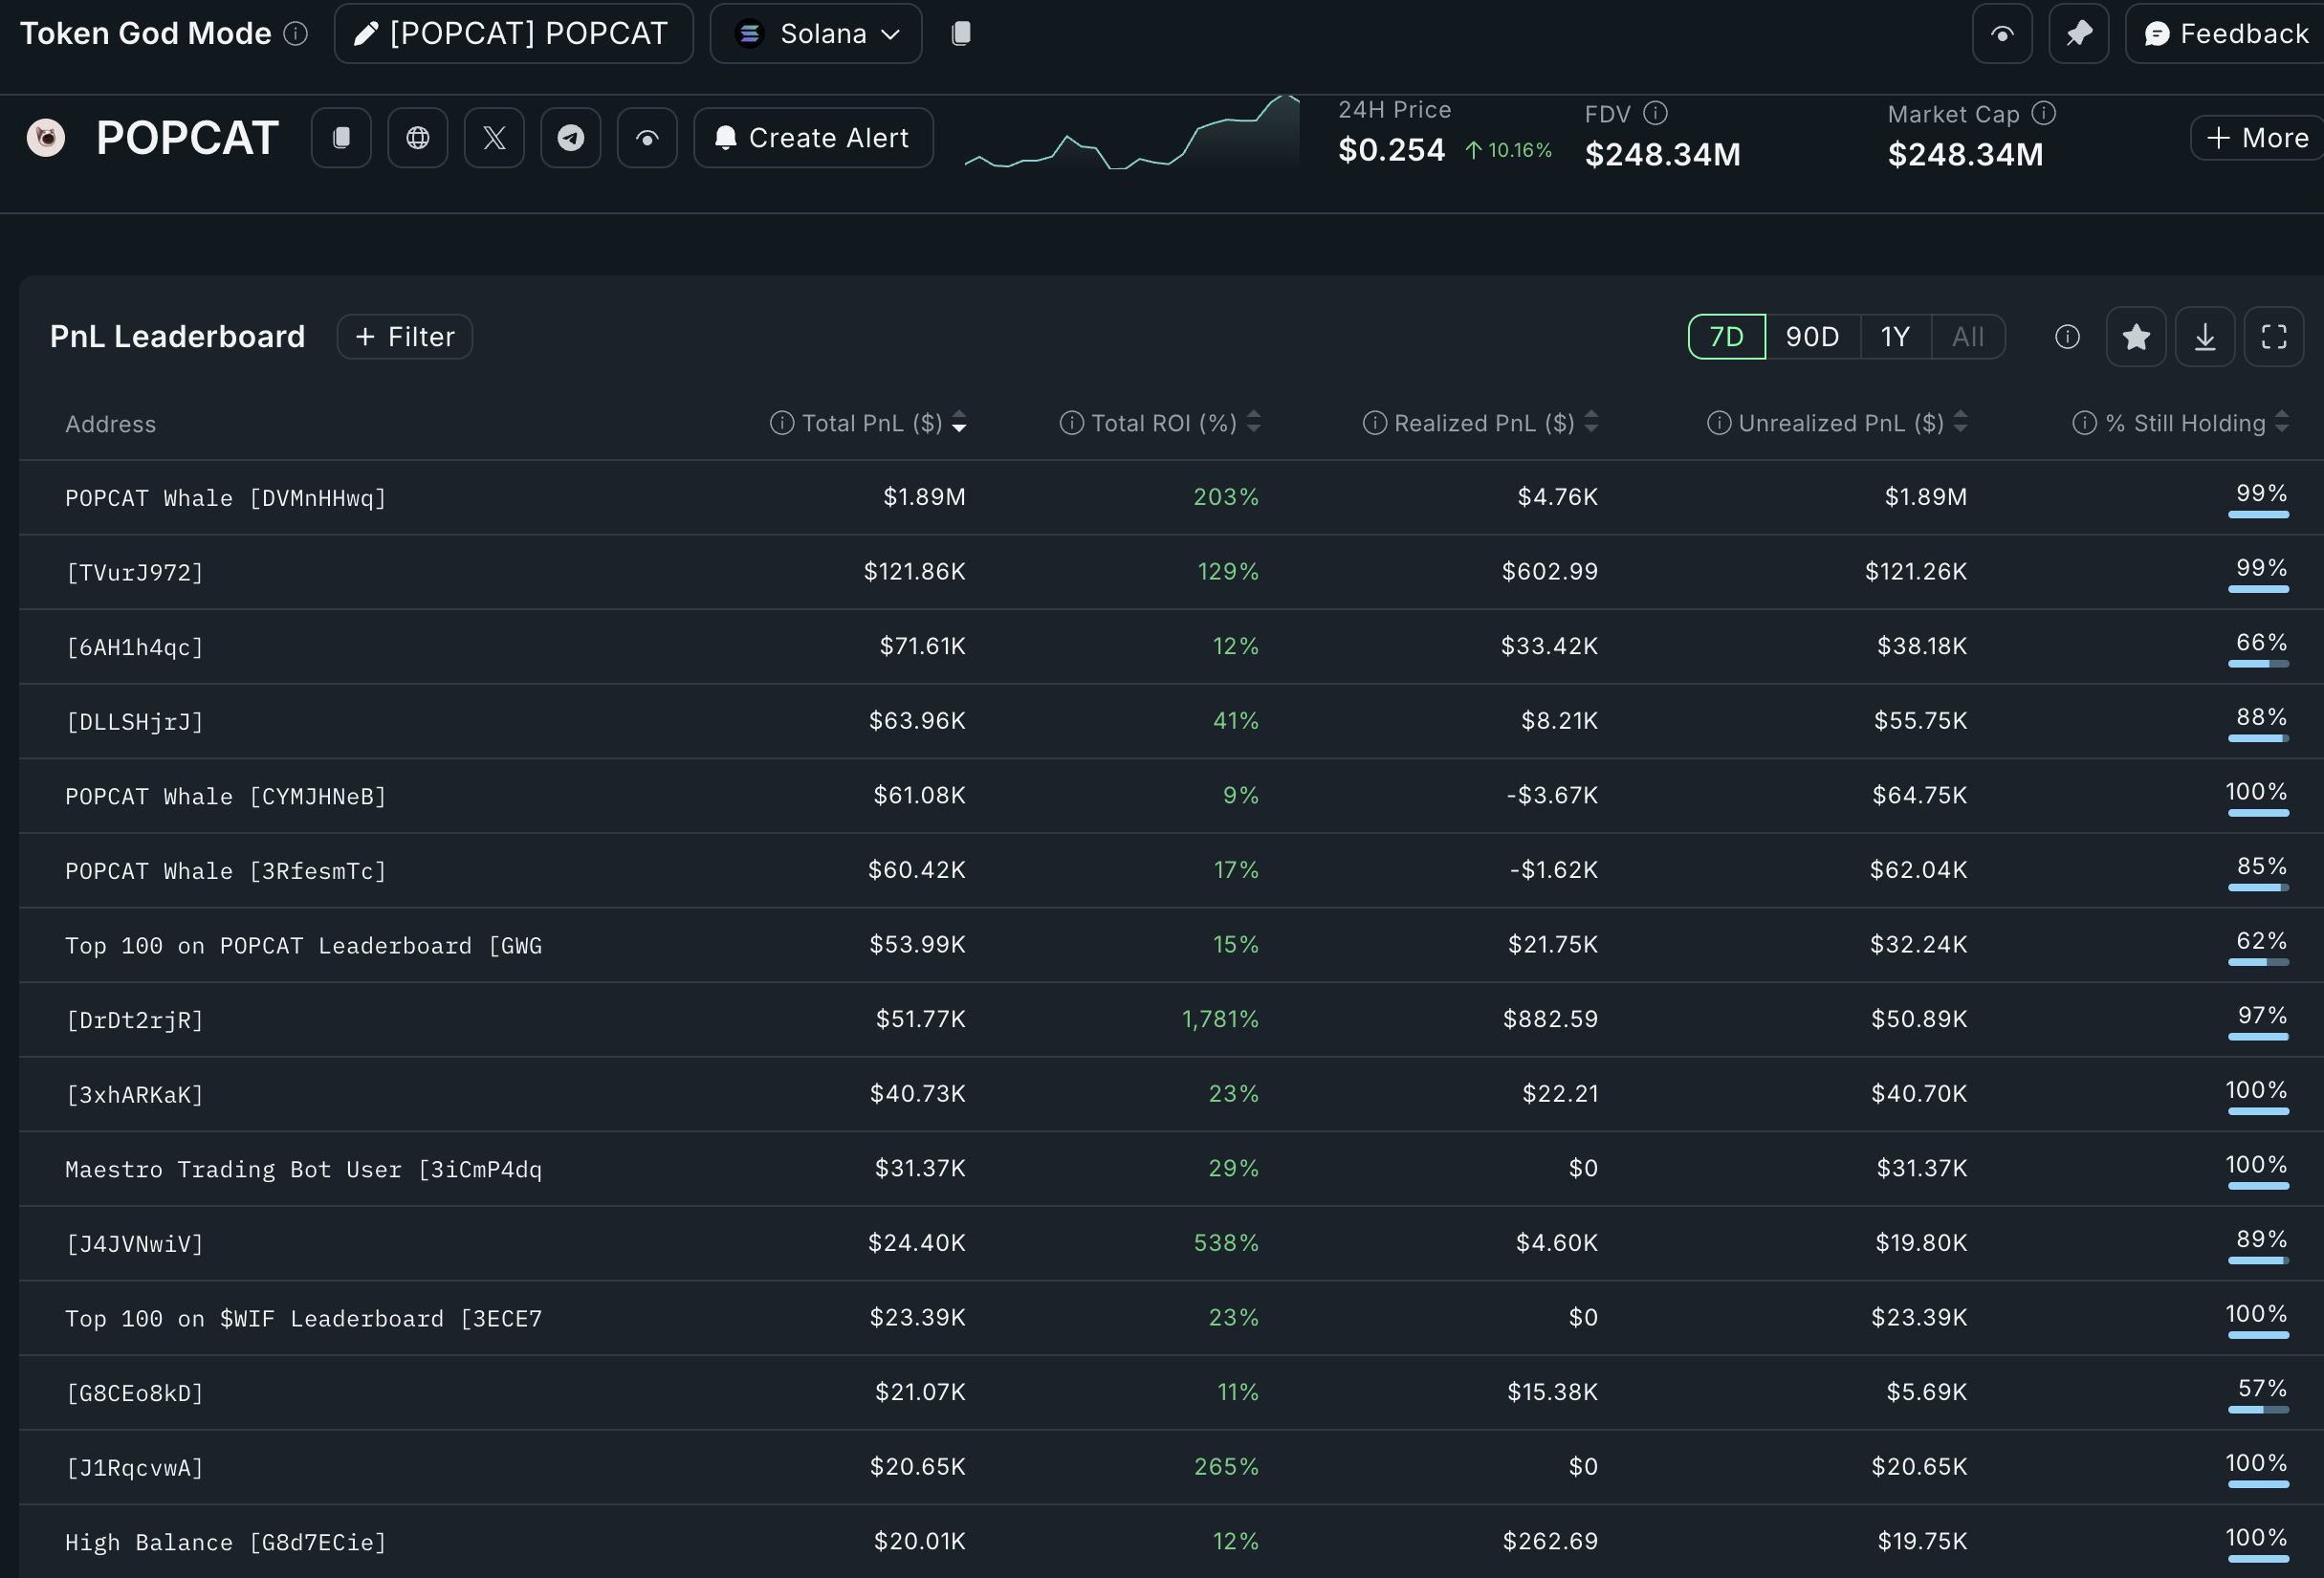Toggle watch eye icon next to POPCAT

tap(647, 138)
